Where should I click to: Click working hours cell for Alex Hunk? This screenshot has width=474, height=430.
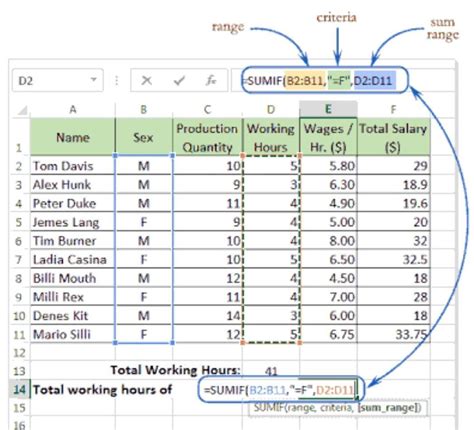(271, 184)
